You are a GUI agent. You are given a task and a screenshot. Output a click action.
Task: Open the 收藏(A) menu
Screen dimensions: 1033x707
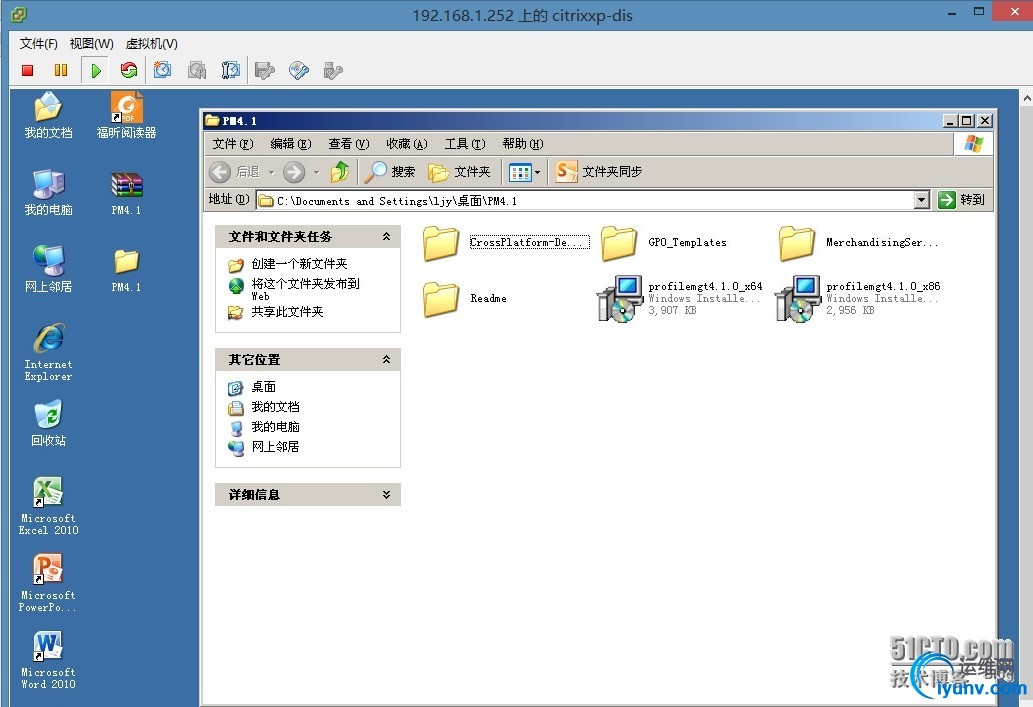tap(406, 144)
